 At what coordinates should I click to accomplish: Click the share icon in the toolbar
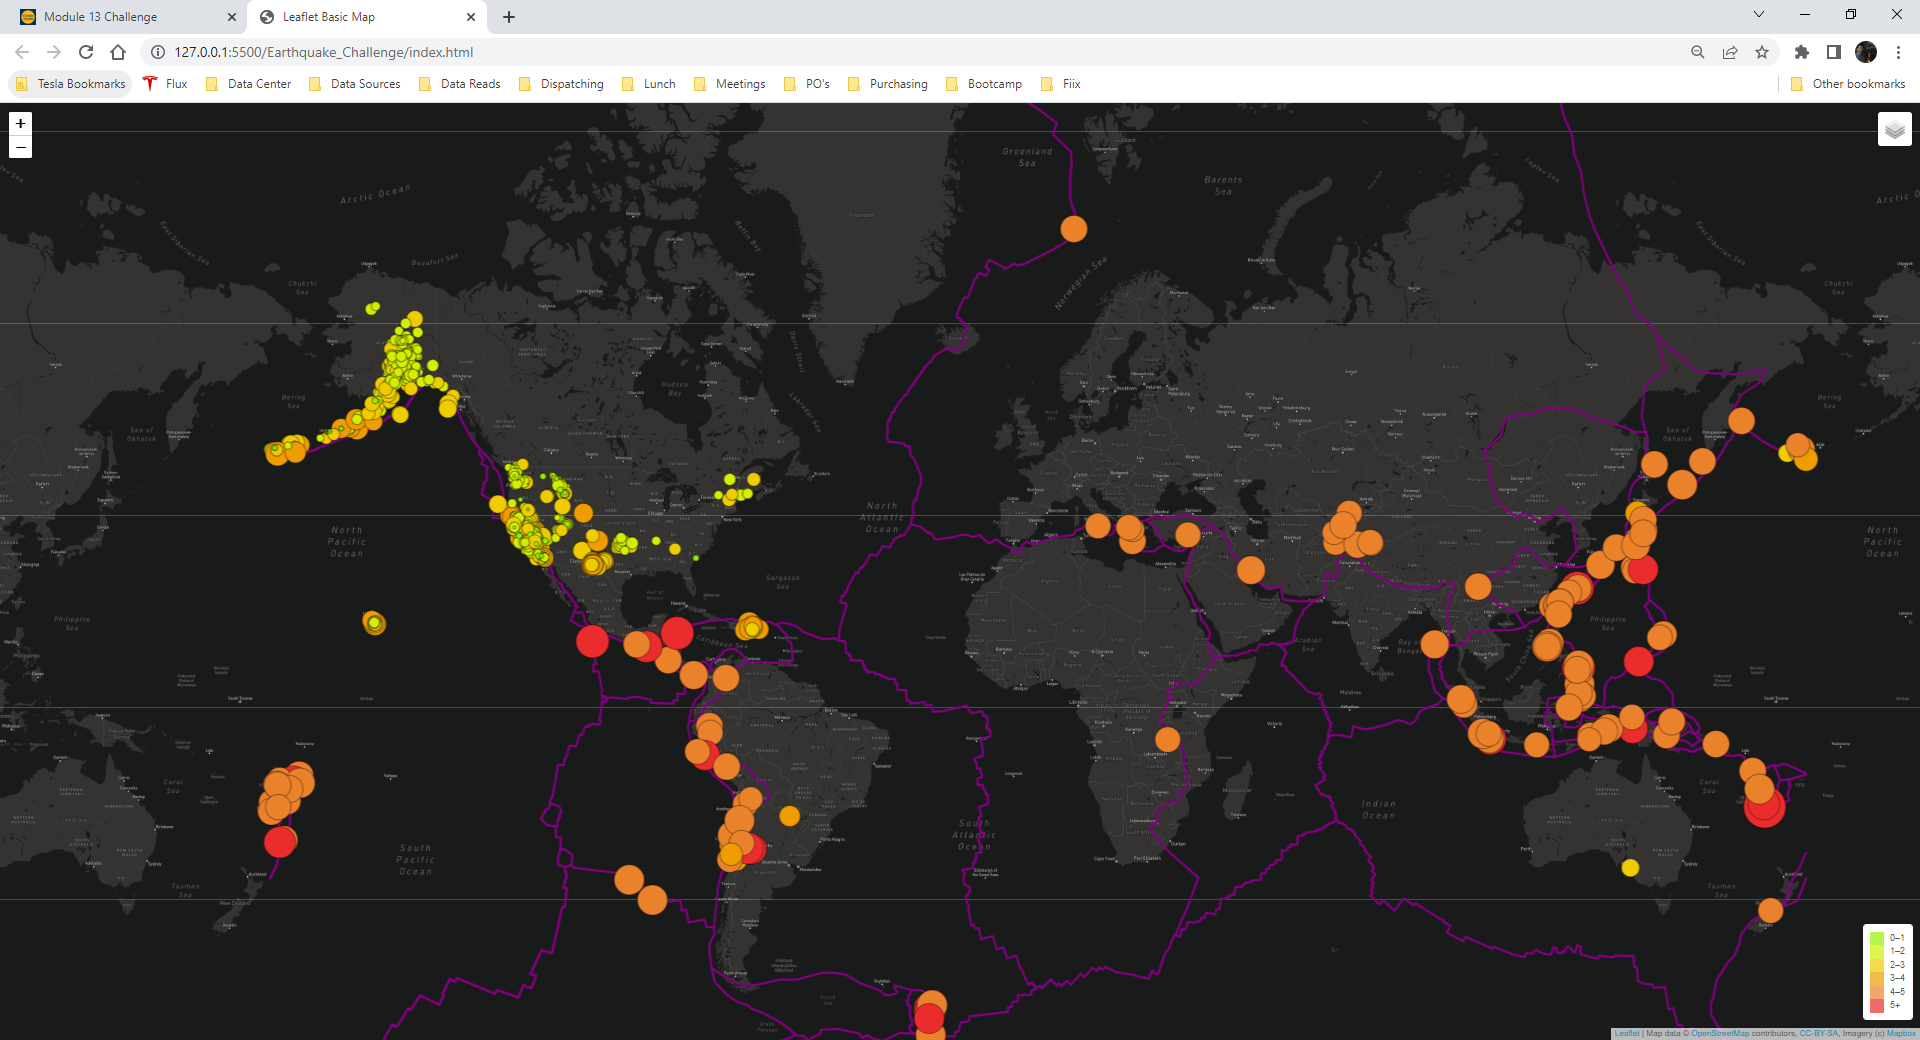1730,52
